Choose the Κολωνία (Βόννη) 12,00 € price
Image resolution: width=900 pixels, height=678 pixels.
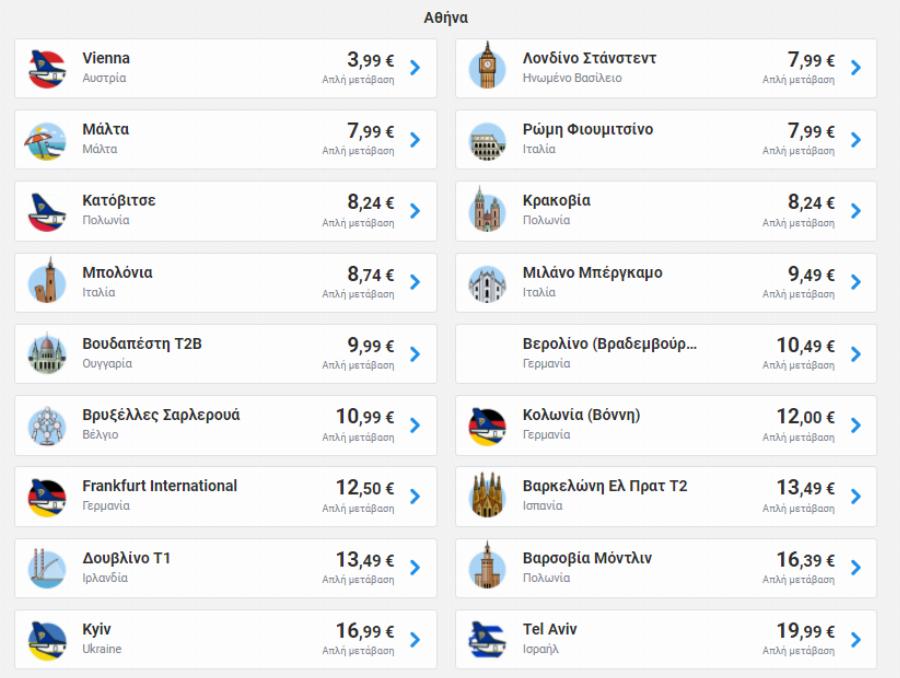coord(806,417)
